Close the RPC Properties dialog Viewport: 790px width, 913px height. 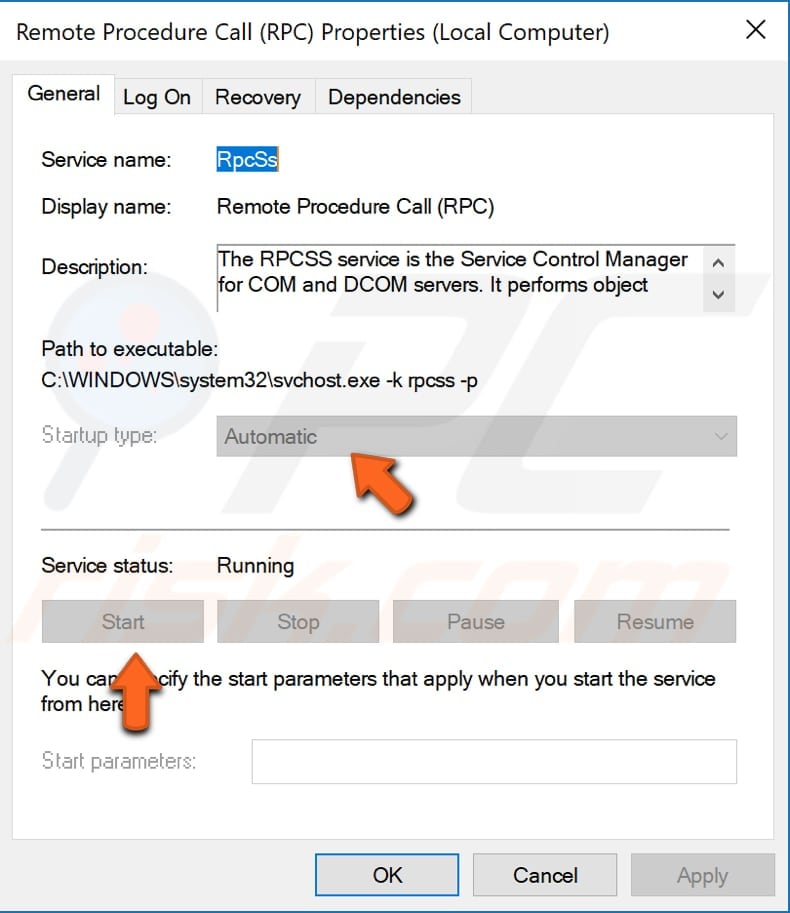755,30
